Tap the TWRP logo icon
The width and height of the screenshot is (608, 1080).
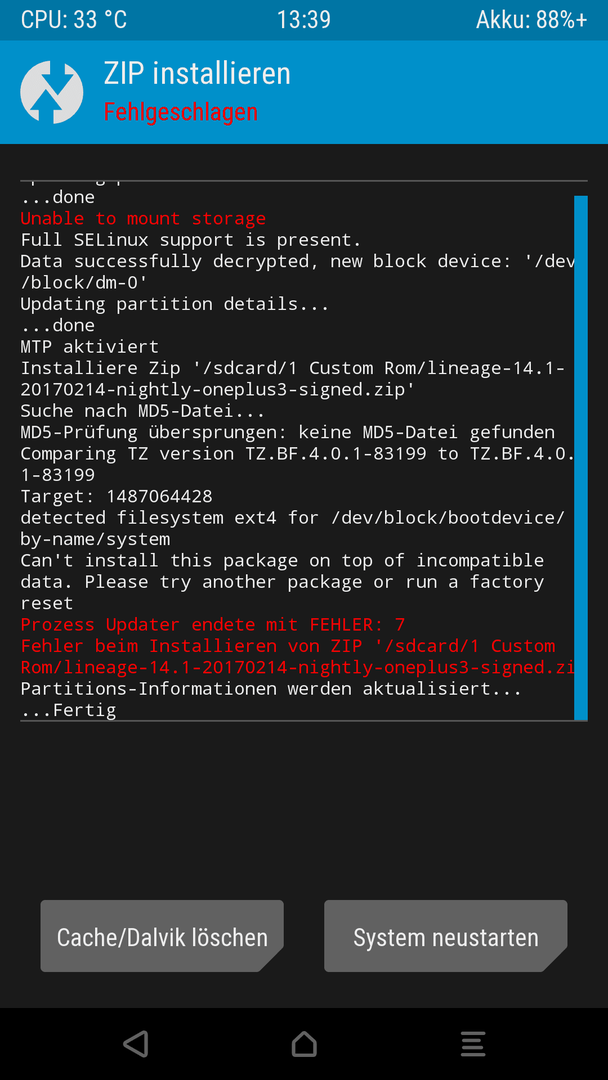[x=52, y=92]
